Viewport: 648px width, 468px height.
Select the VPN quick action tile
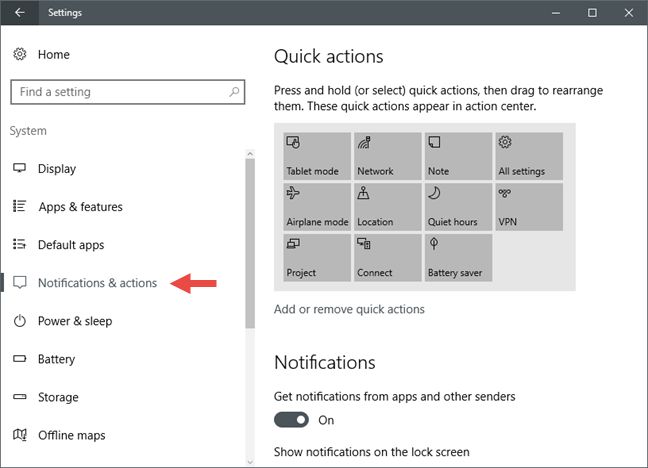click(x=529, y=207)
